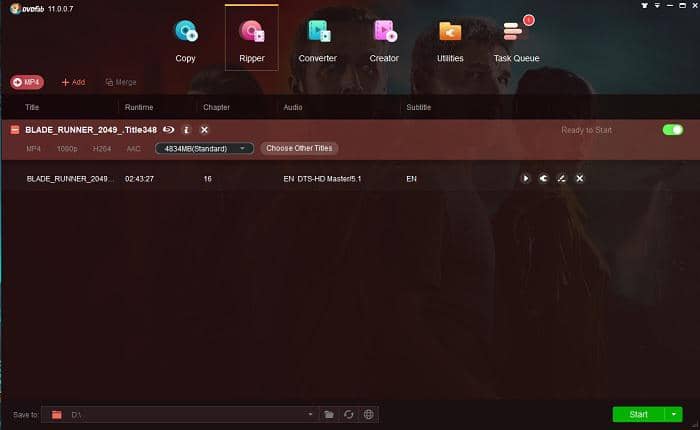This screenshot has width=700, height=430.
Task: Click Choose Other Titles
Action: 299,148
